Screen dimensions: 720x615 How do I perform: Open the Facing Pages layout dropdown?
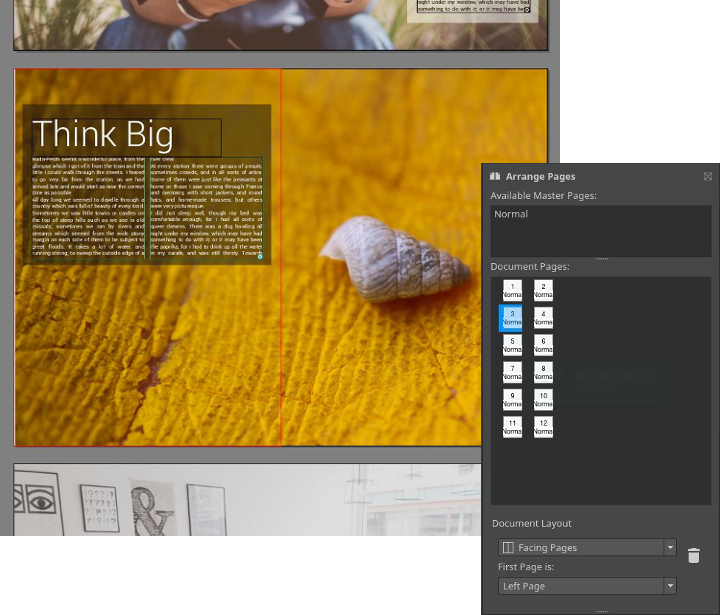pyautogui.click(x=587, y=548)
